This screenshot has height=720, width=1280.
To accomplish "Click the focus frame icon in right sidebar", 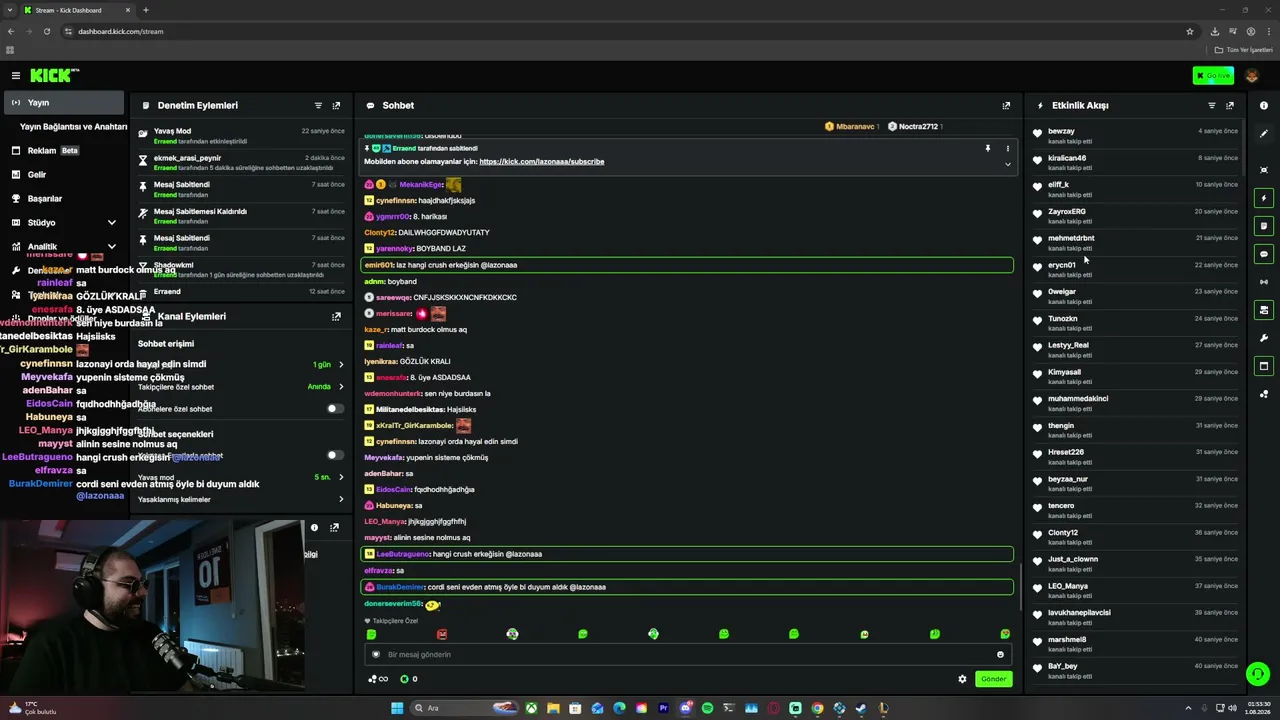I will coord(1264,170).
